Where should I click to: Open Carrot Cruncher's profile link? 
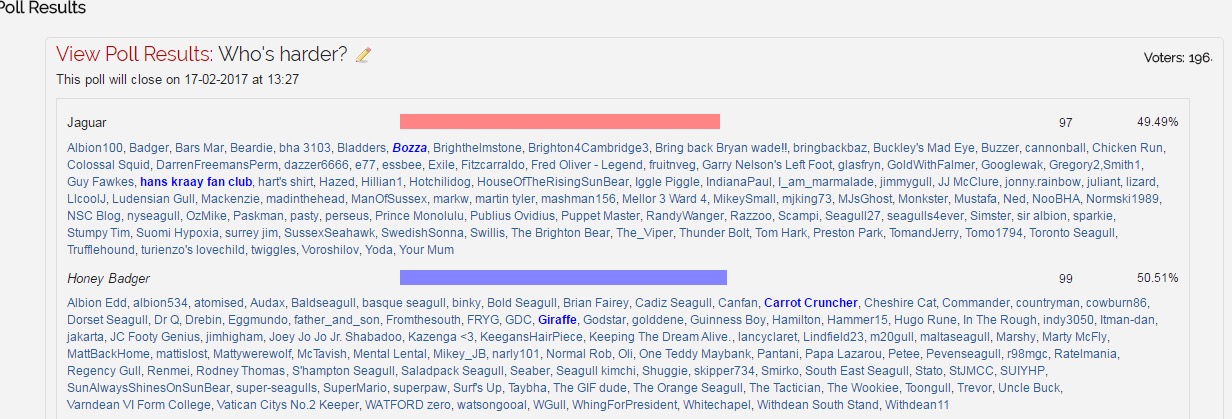pyautogui.click(x=810, y=303)
